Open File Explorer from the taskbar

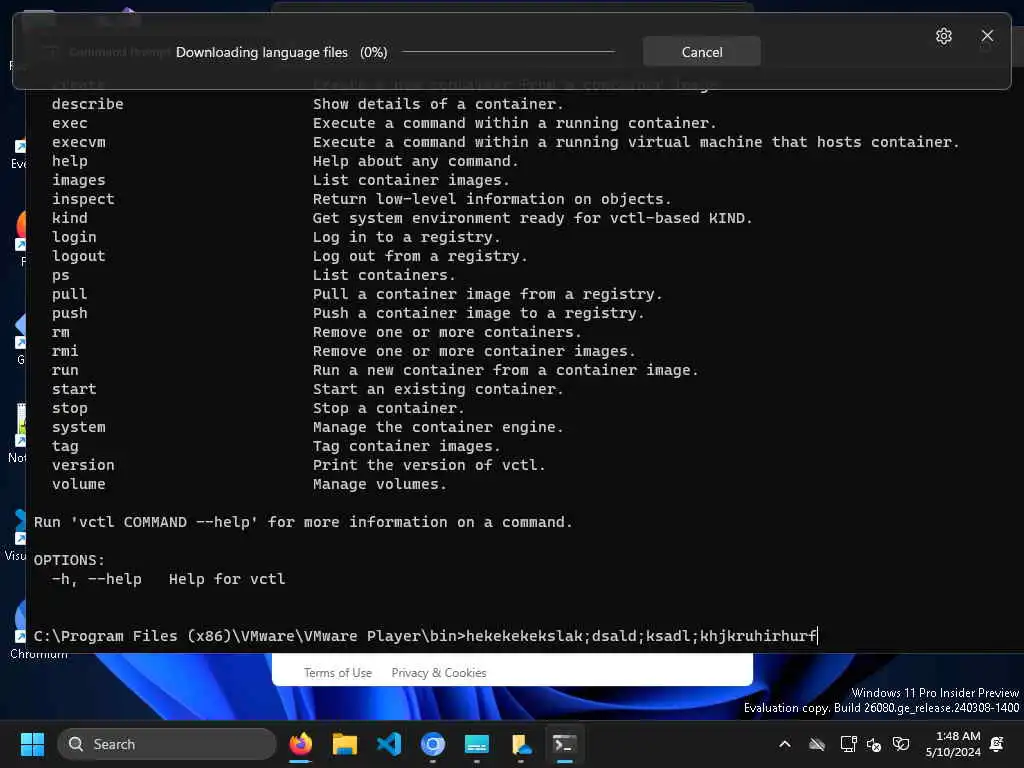[345, 744]
